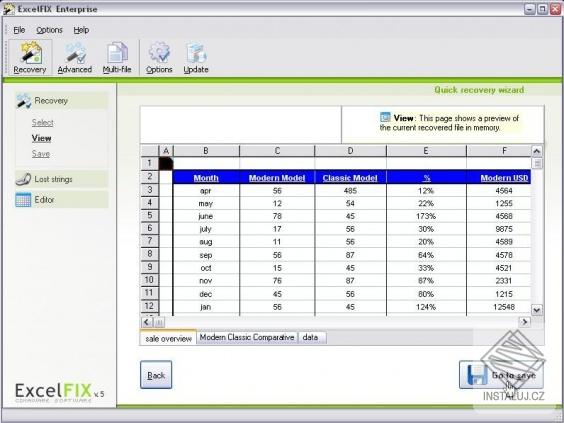
Task: Switch to the data sheet tab
Action: pos(310,337)
